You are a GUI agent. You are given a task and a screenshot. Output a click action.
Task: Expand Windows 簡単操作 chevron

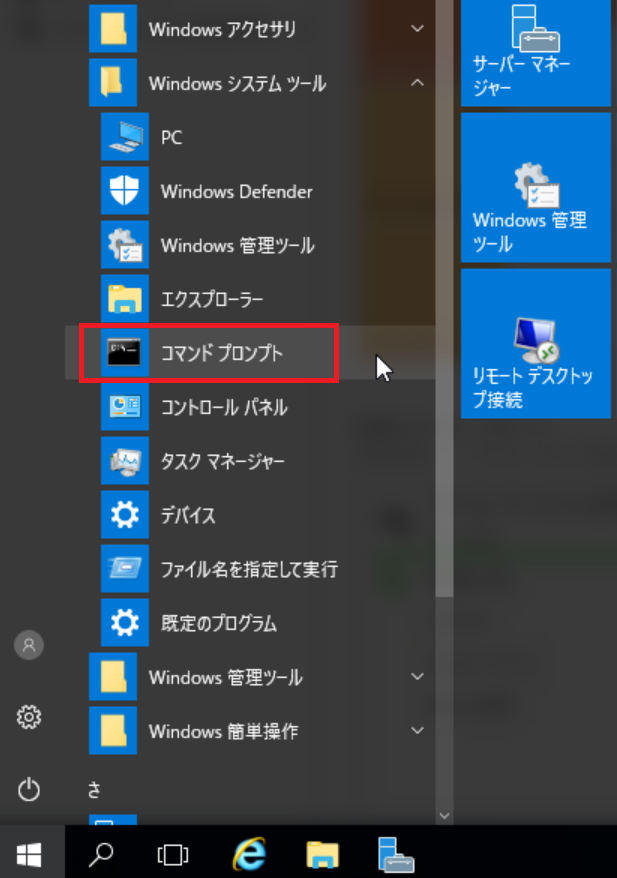(417, 730)
